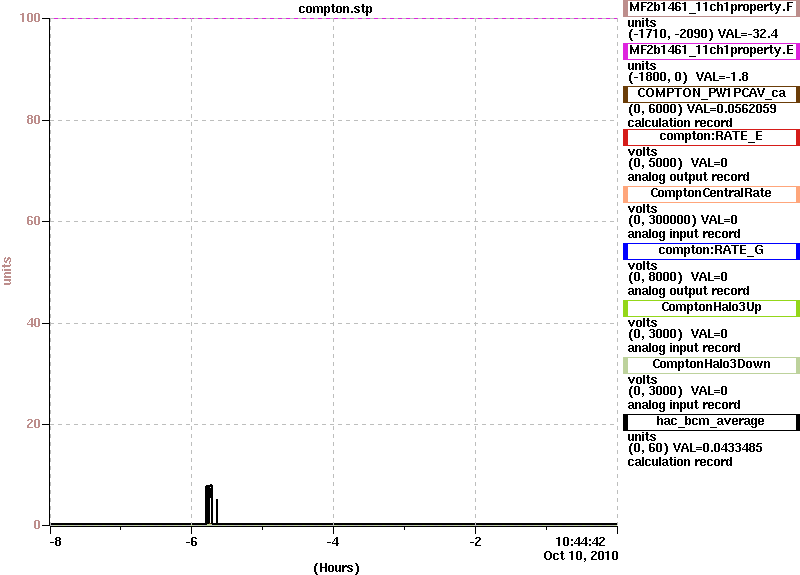Click the 80 y-axis tick label
Screen dimensions: 800x575
[33, 120]
